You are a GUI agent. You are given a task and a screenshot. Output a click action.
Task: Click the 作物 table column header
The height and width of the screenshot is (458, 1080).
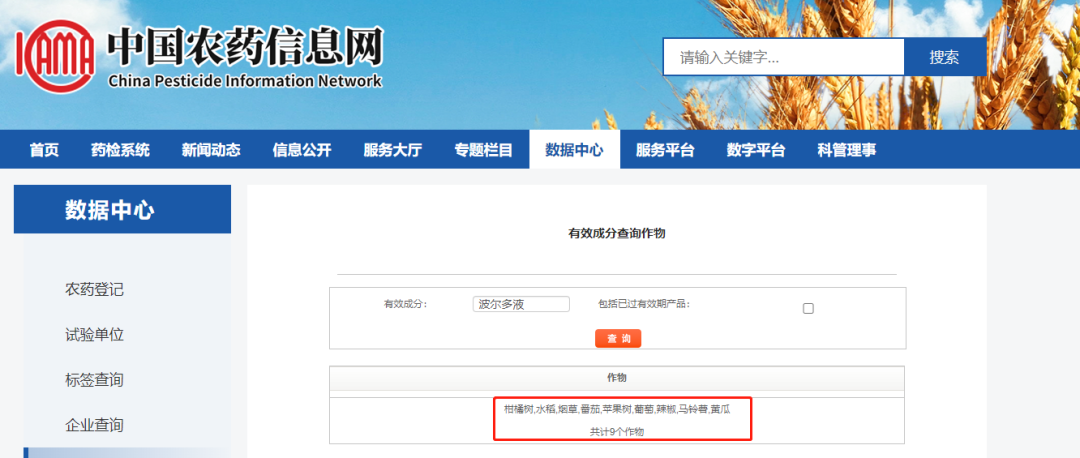point(616,378)
